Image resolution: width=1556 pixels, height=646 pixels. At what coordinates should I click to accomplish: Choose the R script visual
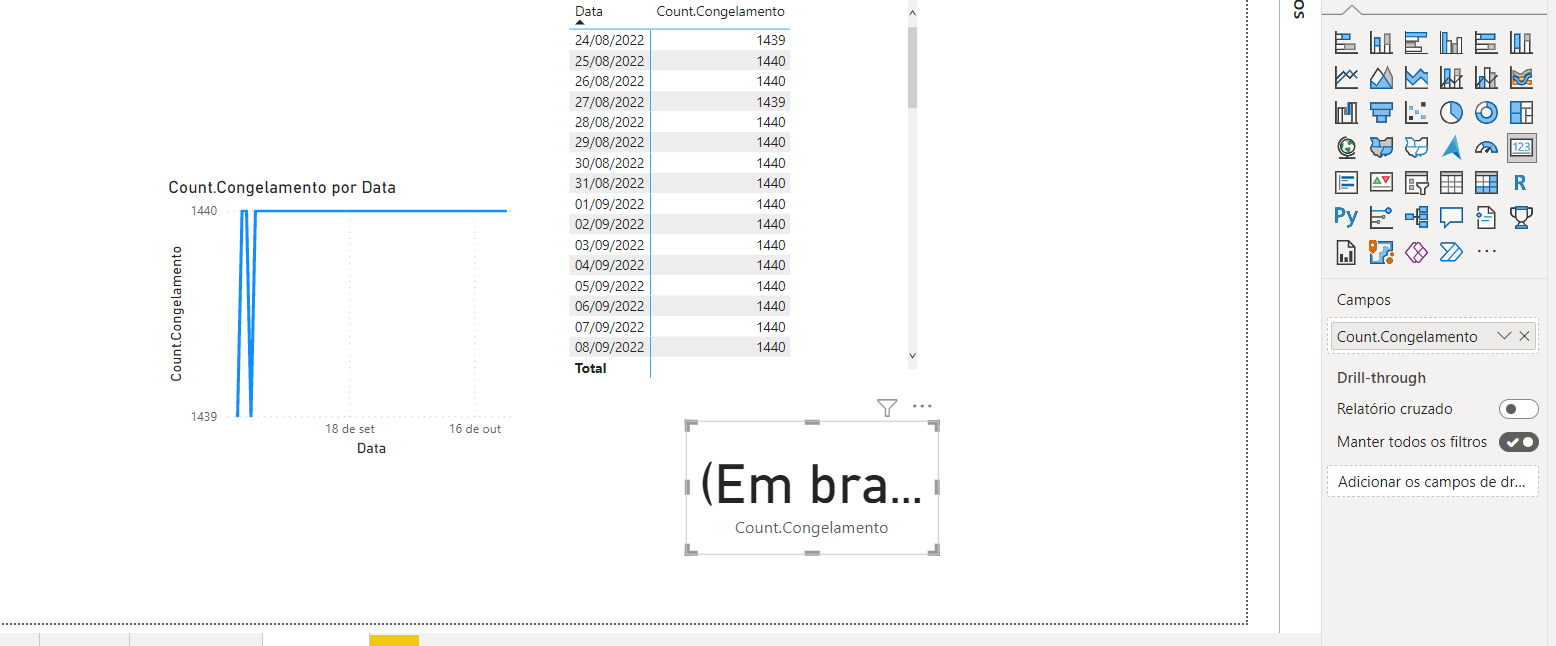[x=1521, y=183]
